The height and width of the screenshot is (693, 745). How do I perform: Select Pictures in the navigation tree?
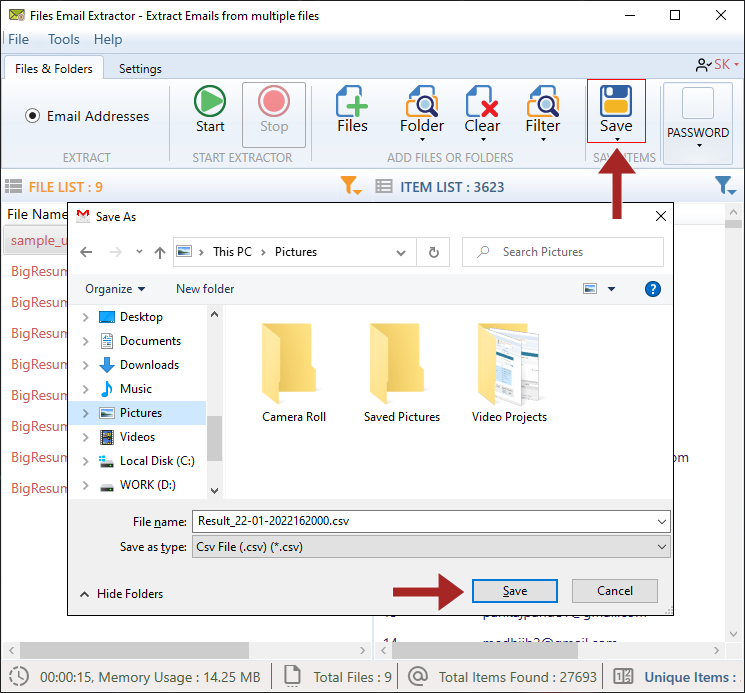(x=138, y=413)
